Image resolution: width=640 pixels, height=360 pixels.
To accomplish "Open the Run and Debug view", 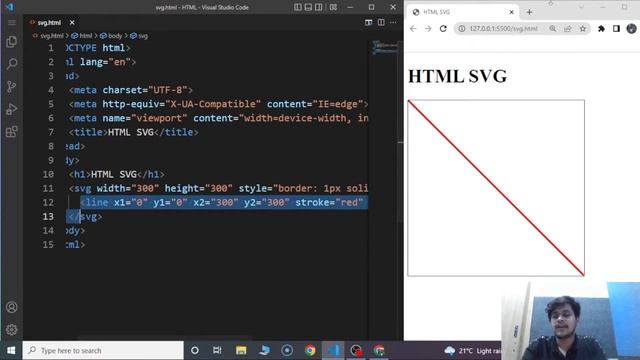I will 12,109.
